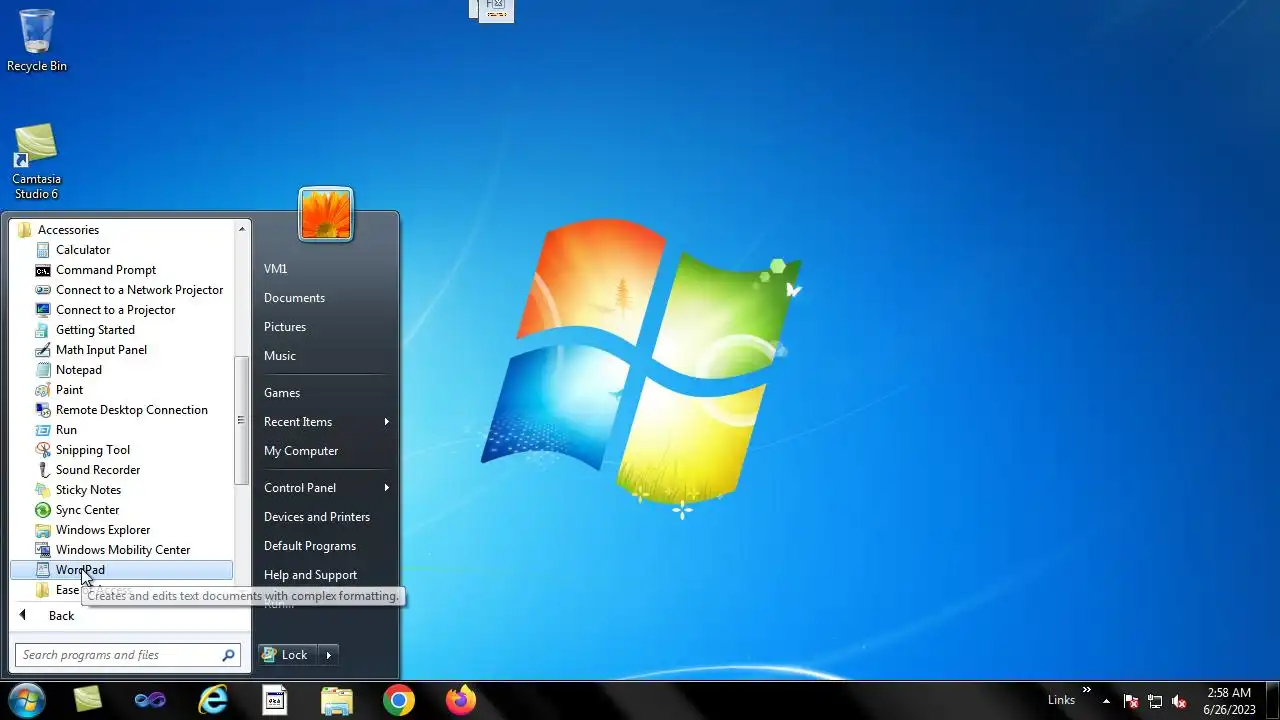1280x720 pixels.
Task: Click scroll-up arrow of programs list
Action: click(241, 229)
